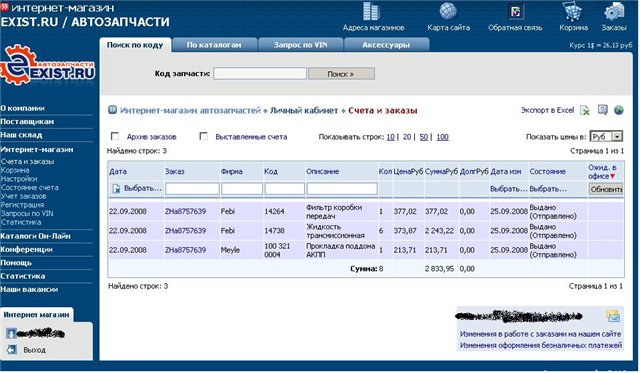Click the Код column filter field

pyautogui.click(x=285, y=189)
